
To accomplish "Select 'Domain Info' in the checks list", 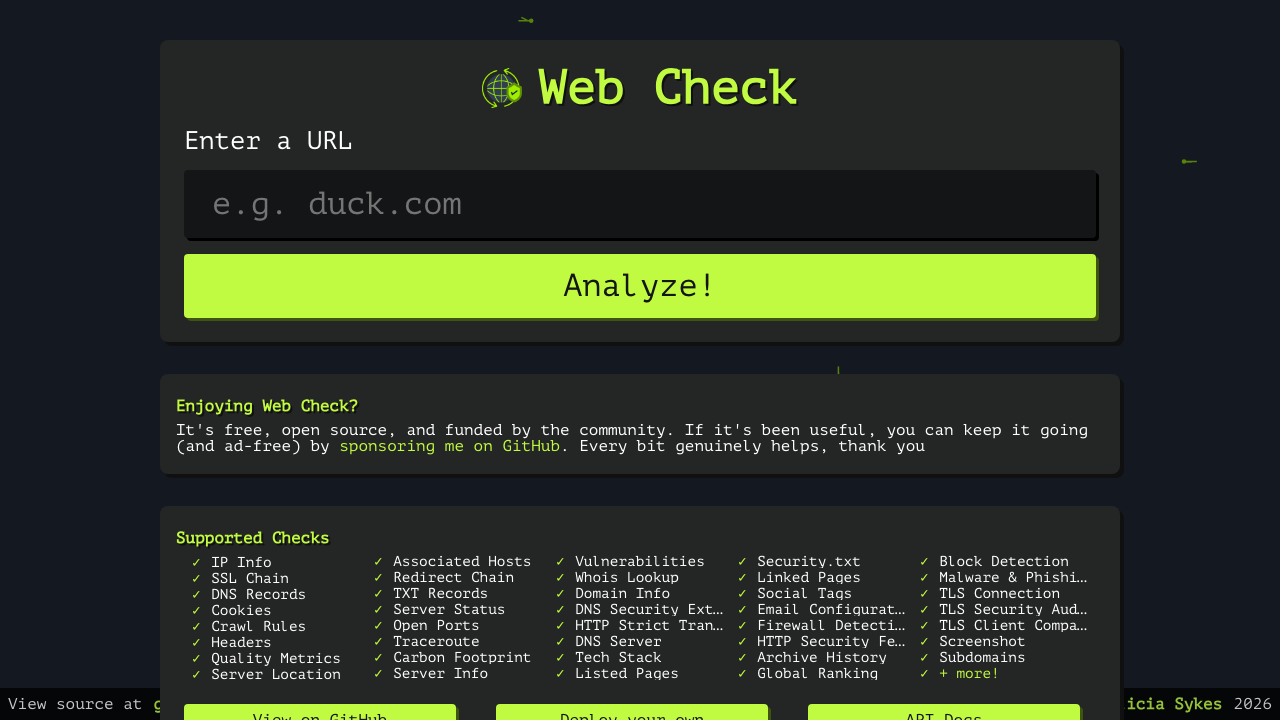I will pos(622,593).
